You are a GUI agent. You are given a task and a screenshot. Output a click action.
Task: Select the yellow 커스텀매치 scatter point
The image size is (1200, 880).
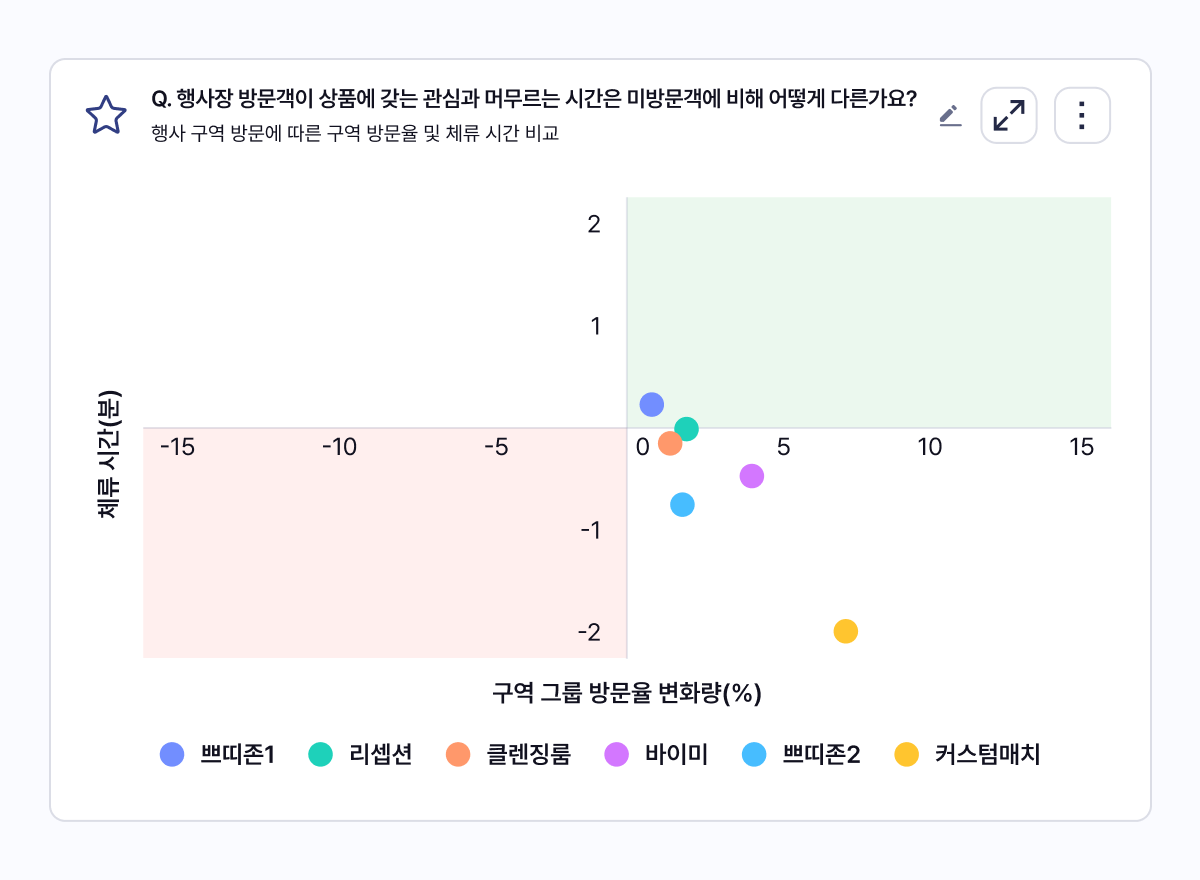click(845, 630)
